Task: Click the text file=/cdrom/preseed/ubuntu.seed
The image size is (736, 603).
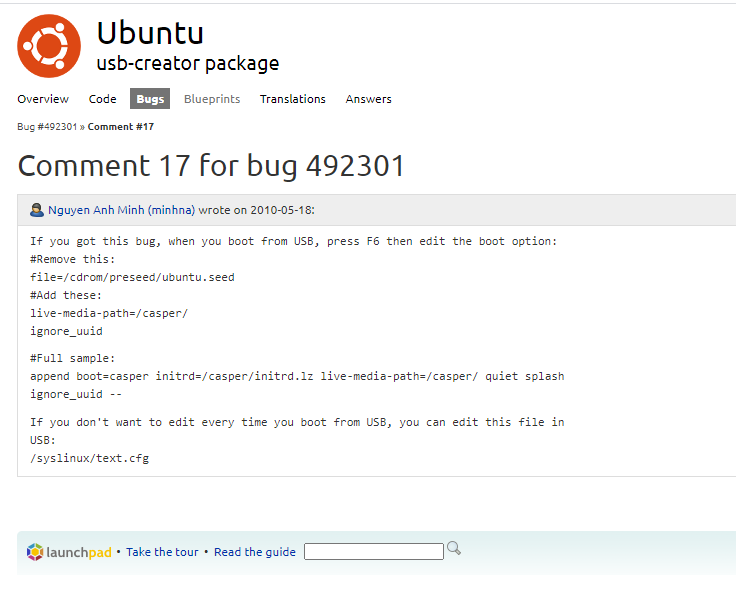Action: 132,277
